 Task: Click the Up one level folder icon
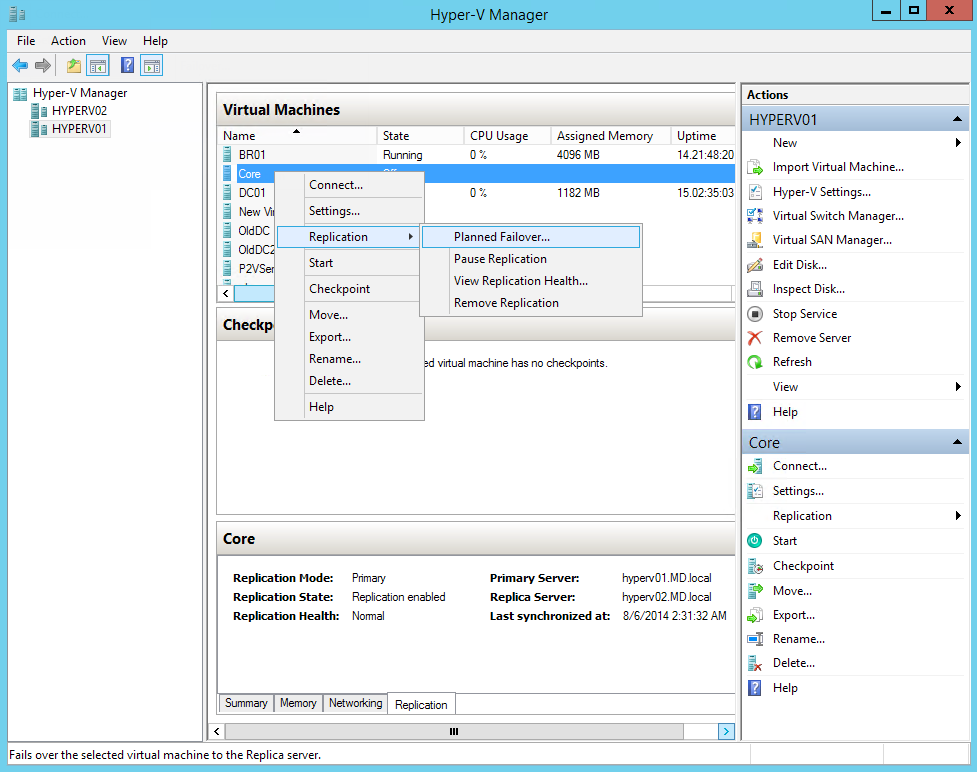74,65
